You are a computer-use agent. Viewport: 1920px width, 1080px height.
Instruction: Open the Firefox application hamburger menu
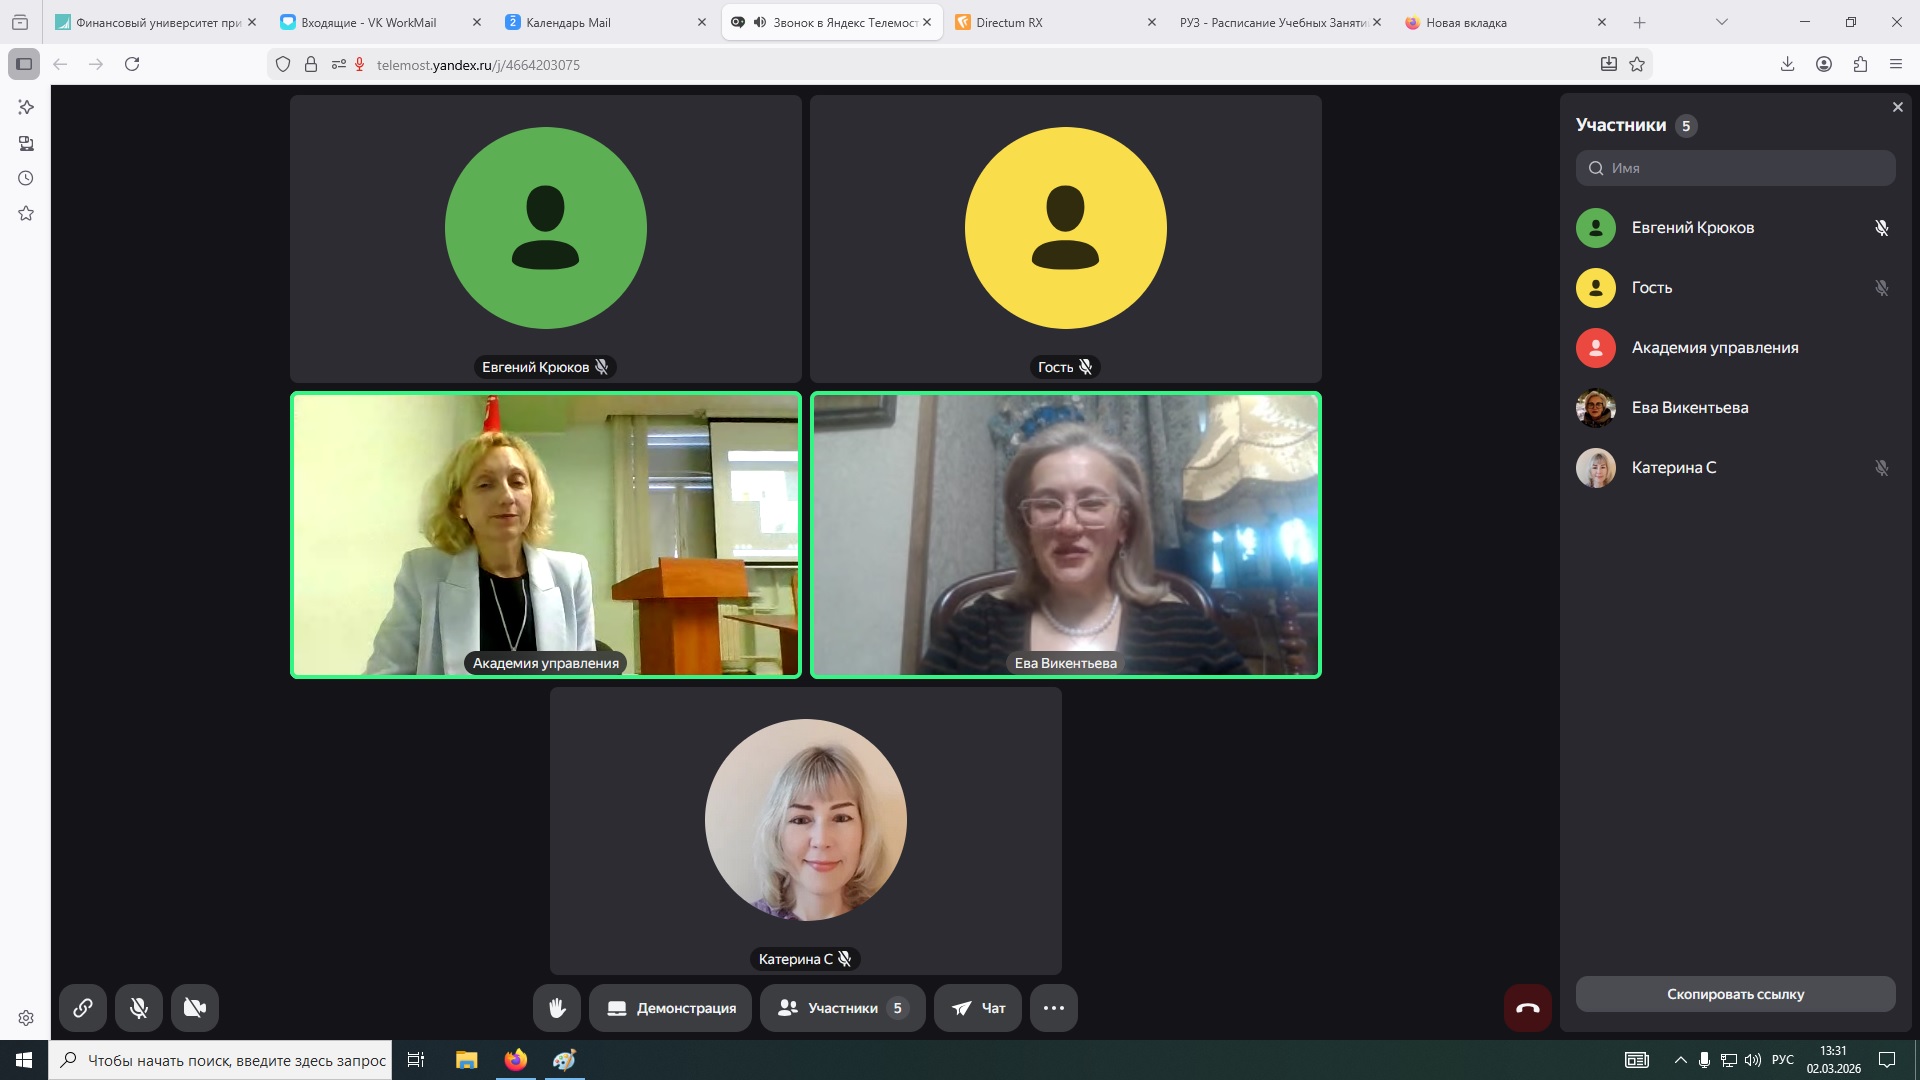(x=1896, y=65)
